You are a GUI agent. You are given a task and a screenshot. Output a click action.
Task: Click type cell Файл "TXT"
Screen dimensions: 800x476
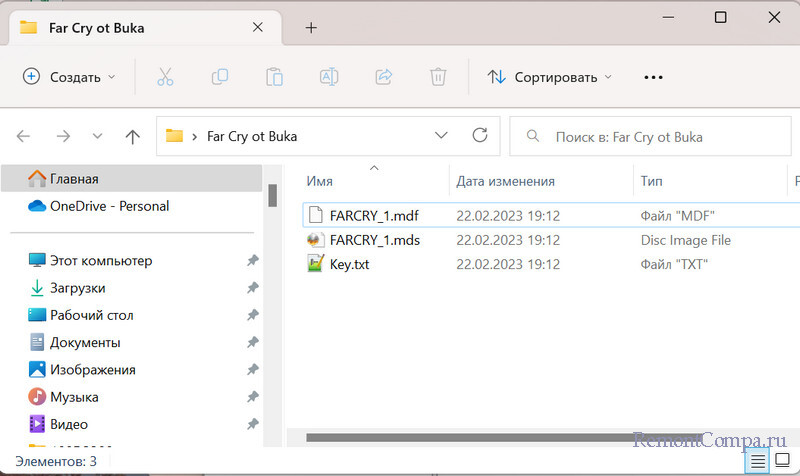pos(674,264)
